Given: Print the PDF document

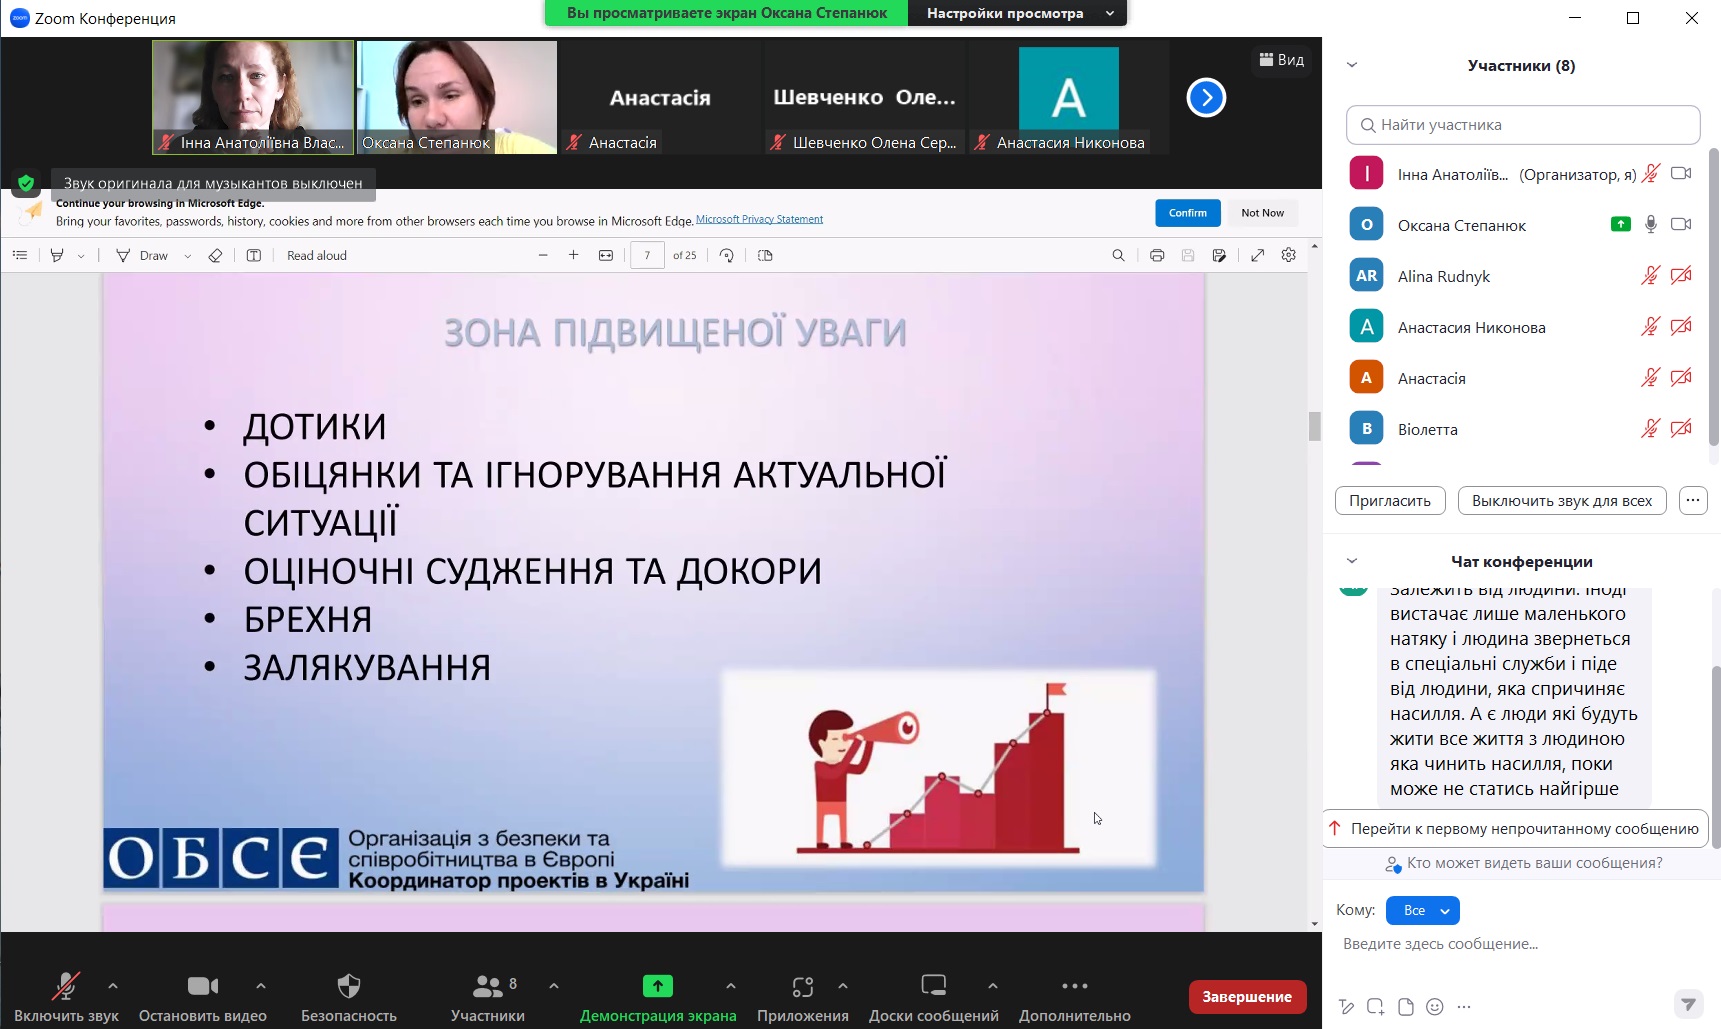Looking at the screenshot, I should 1157,255.
